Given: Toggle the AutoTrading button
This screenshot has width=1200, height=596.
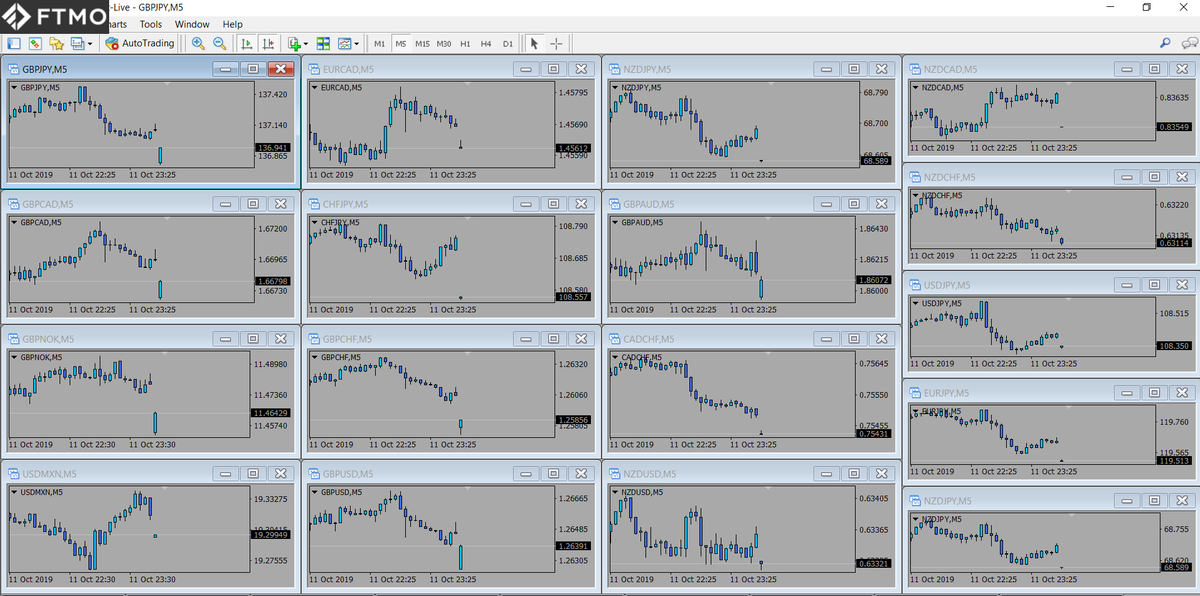Looking at the screenshot, I should (x=140, y=43).
